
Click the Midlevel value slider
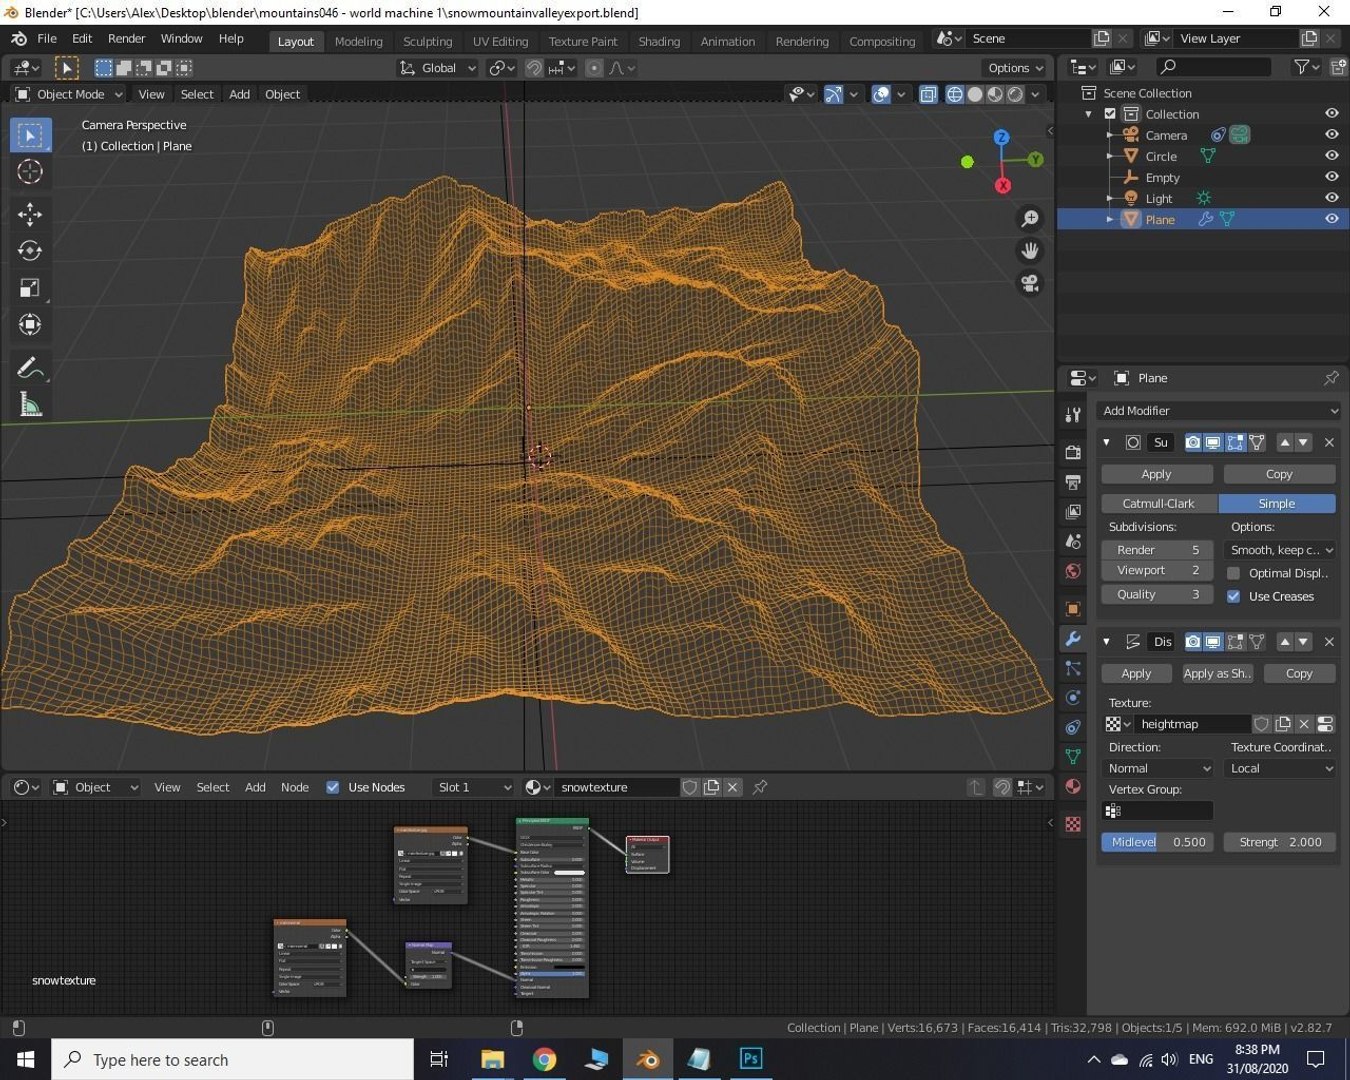(x=1158, y=842)
